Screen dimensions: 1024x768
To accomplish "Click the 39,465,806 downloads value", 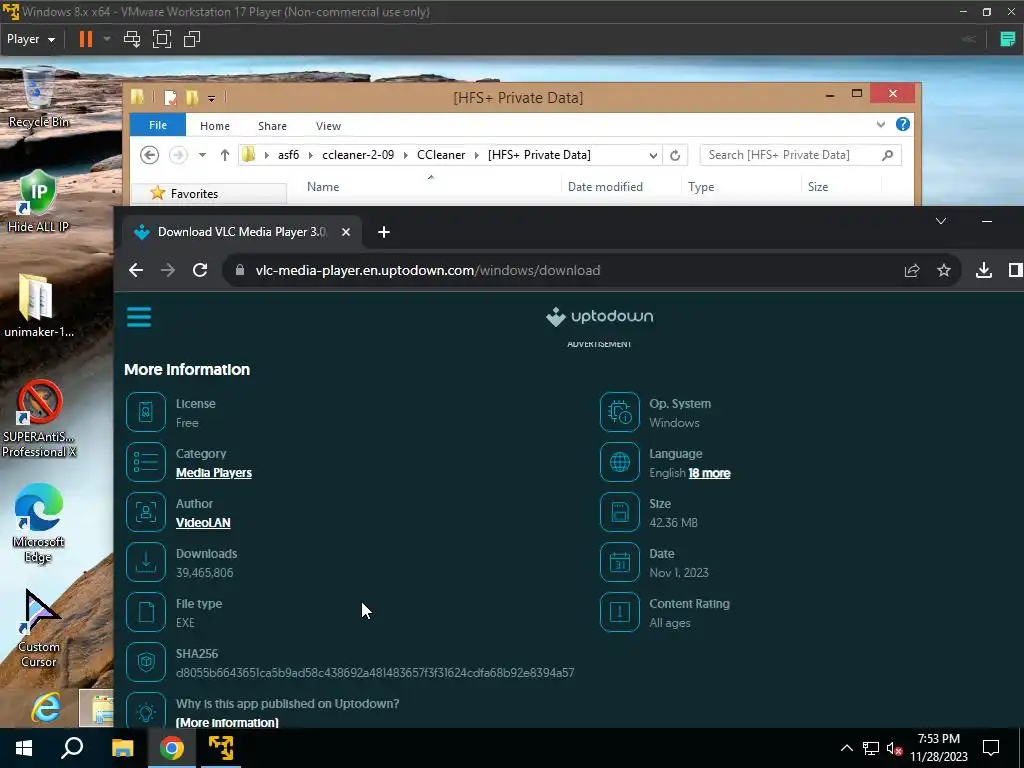I will click(204, 573).
